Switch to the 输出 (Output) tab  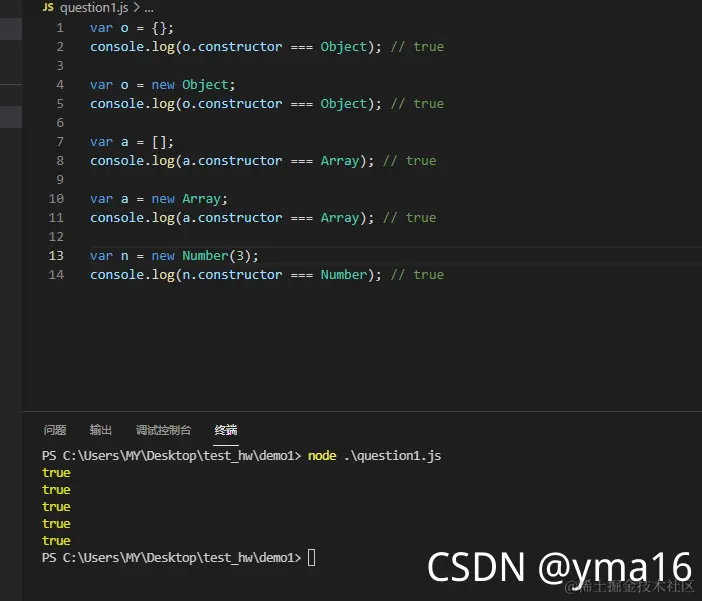click(101, 430)
